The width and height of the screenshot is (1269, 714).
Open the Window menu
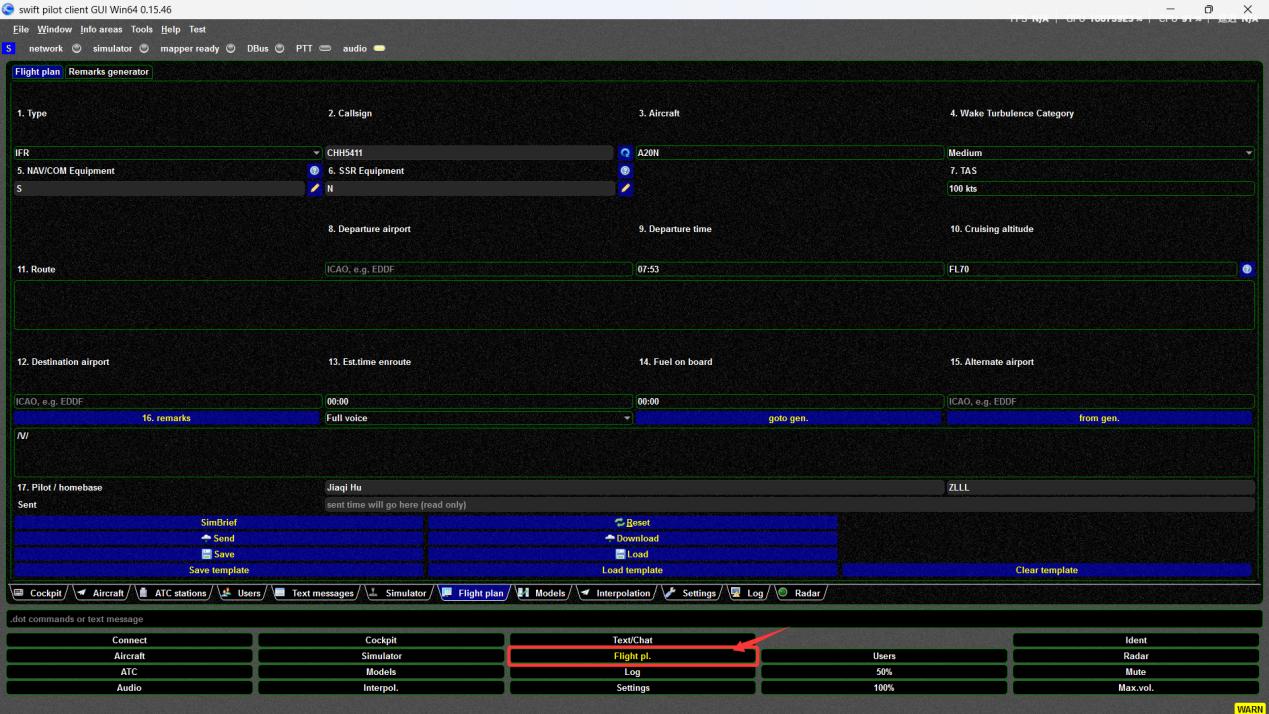tap(55, 29)
